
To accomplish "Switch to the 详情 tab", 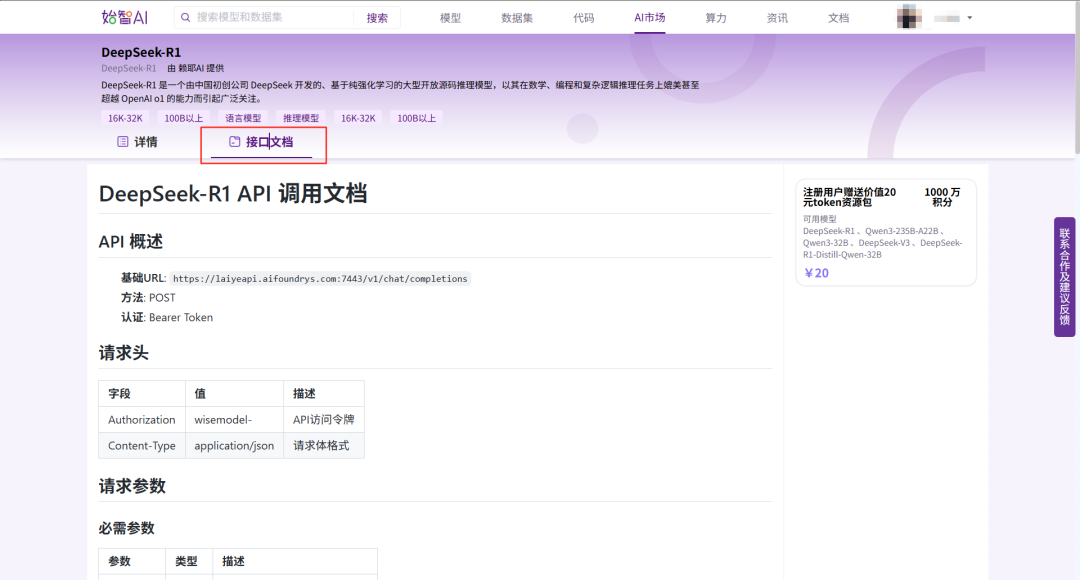I will click(137, 142).
